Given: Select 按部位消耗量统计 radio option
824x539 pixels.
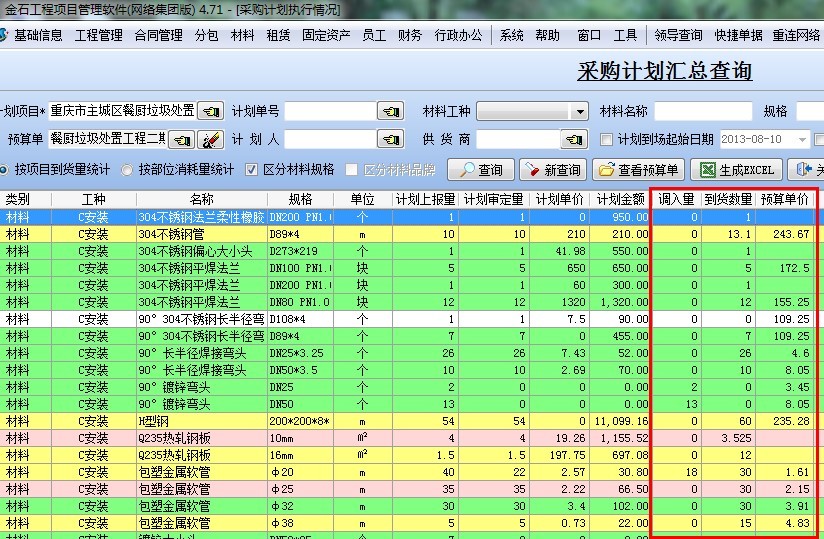Looking at the screenshot, I should click(x=127, y=170).
